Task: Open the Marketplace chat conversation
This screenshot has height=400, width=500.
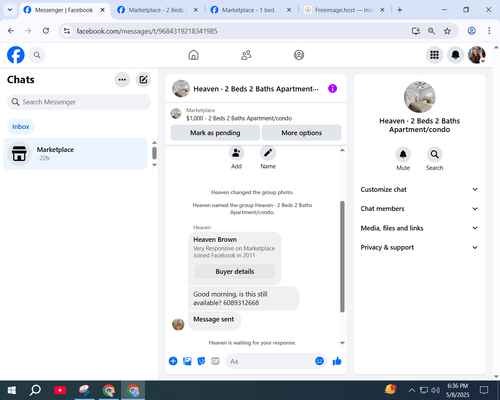Action: coord(75,154)
